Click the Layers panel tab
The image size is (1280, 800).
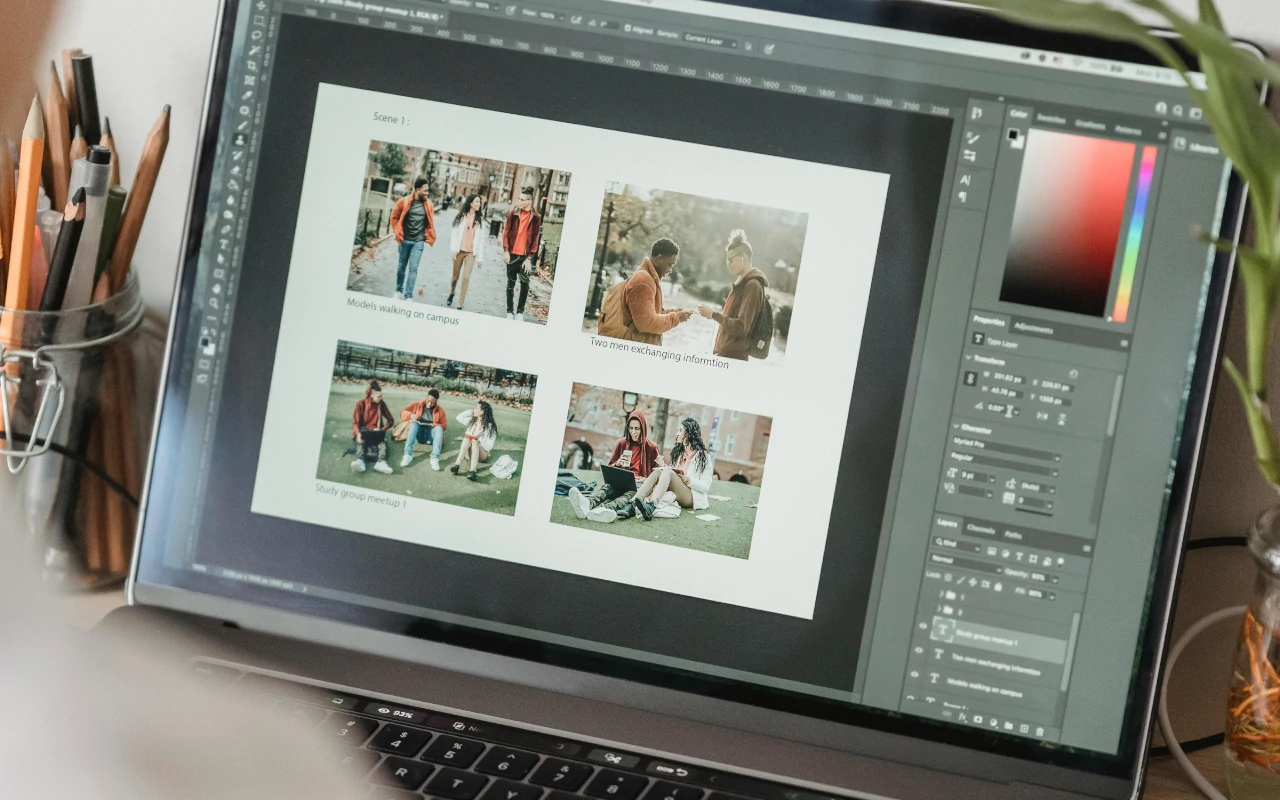[x=947, y=523]
